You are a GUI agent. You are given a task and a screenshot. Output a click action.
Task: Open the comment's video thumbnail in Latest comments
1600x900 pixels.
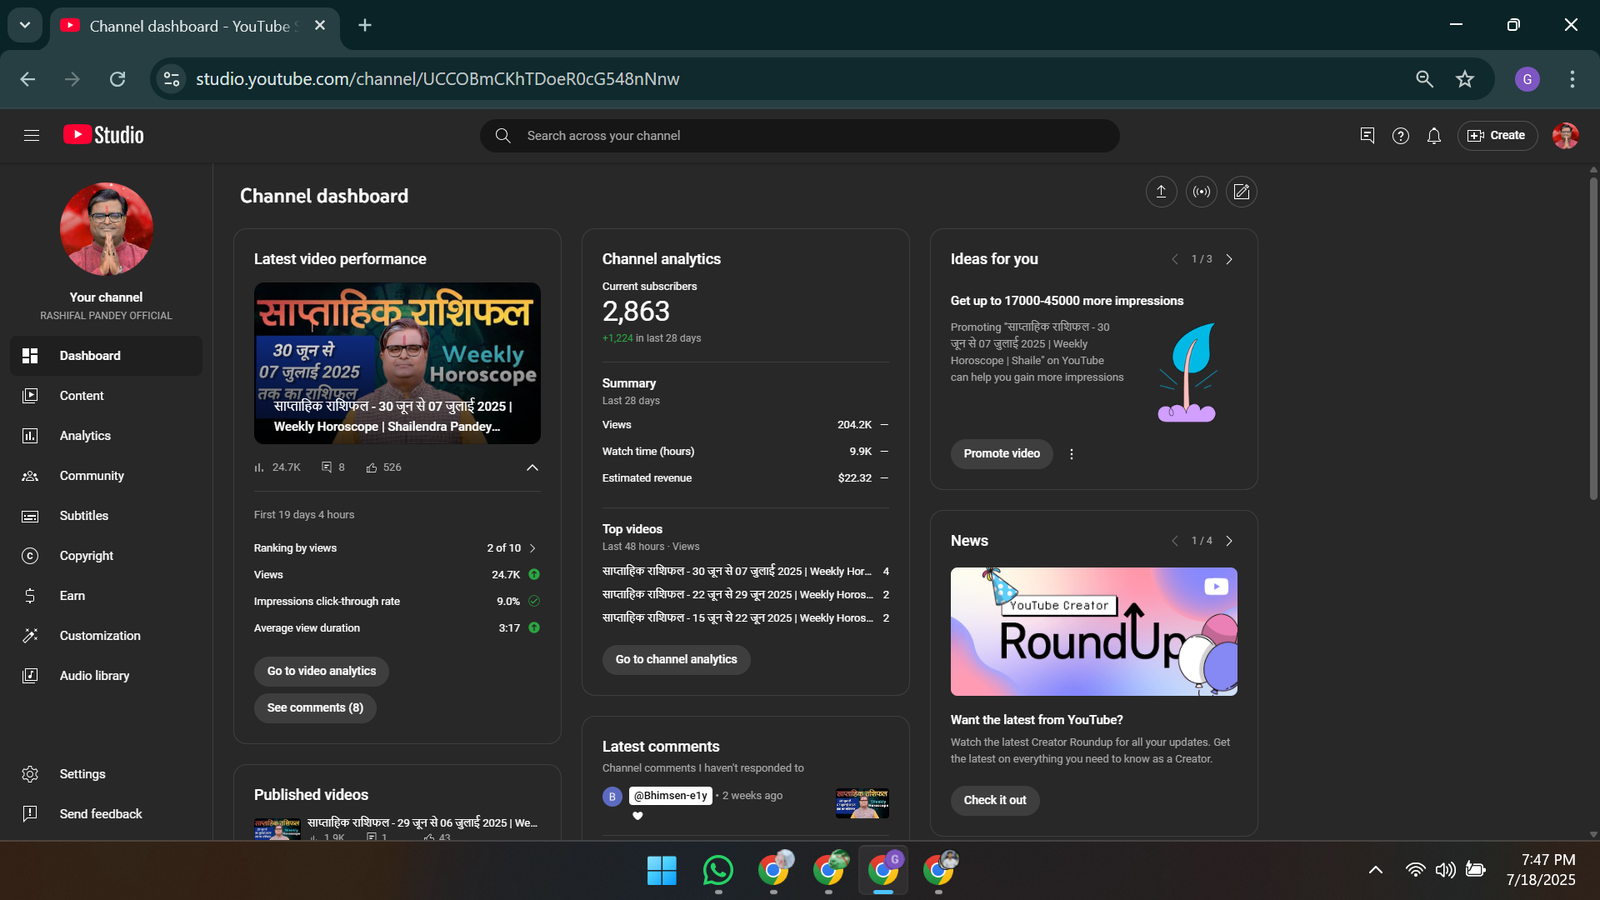click(x=862, y=803)
